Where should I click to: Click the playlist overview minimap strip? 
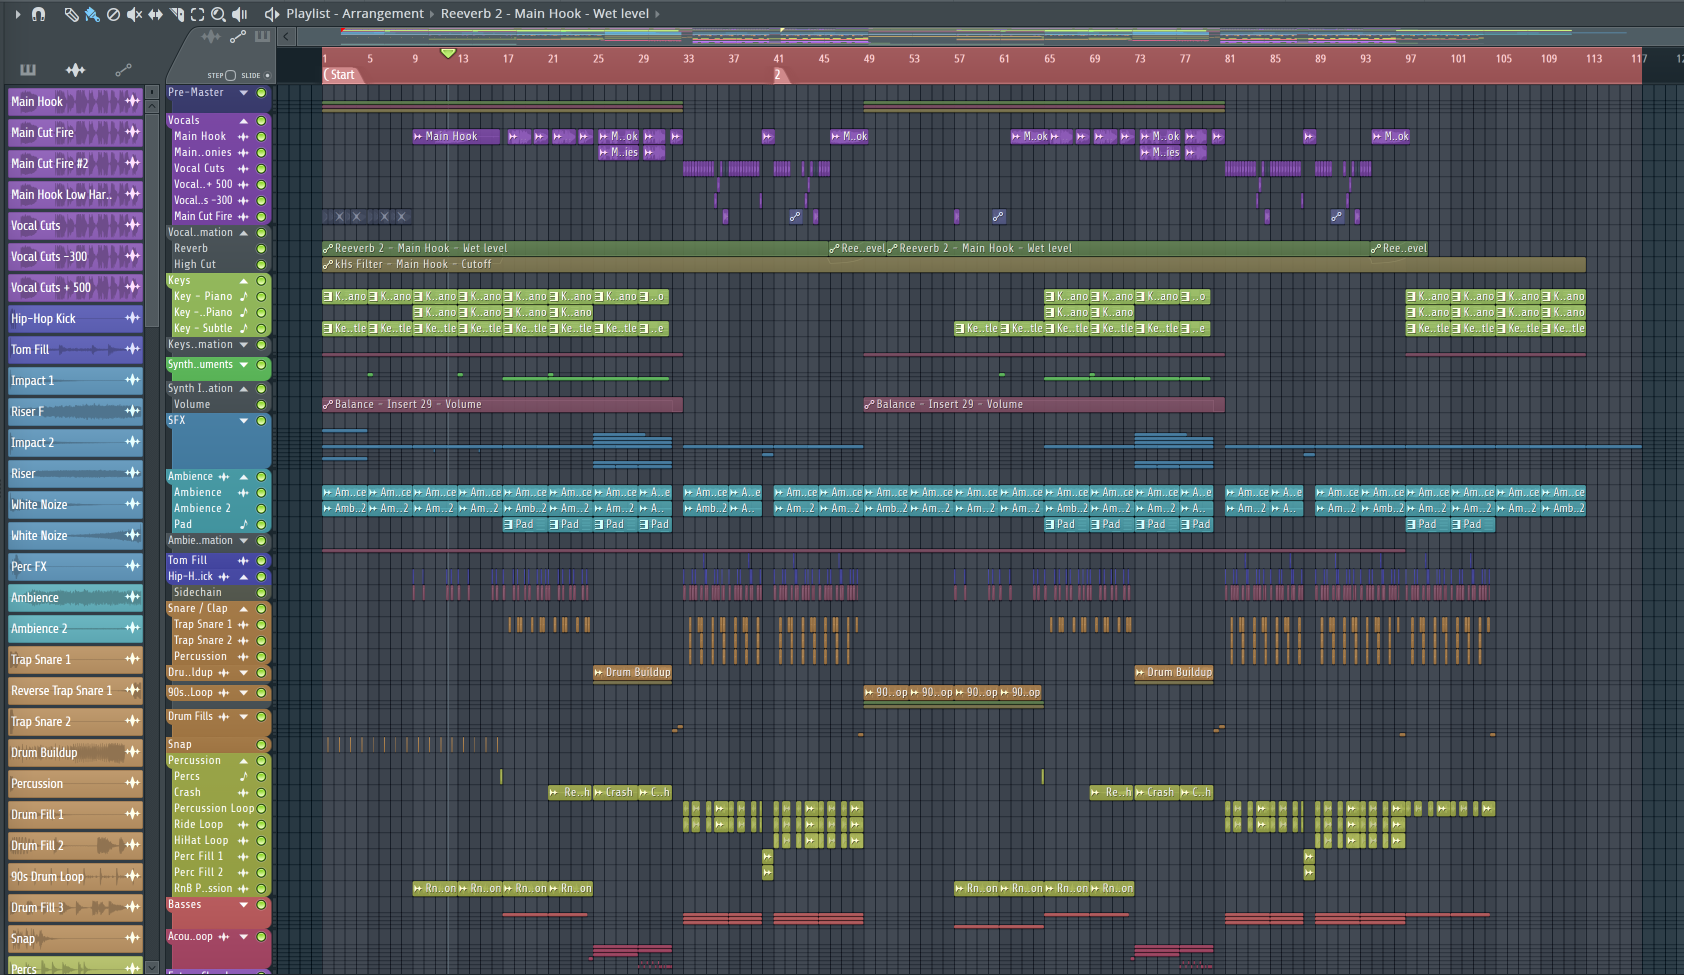click(990, 37)
